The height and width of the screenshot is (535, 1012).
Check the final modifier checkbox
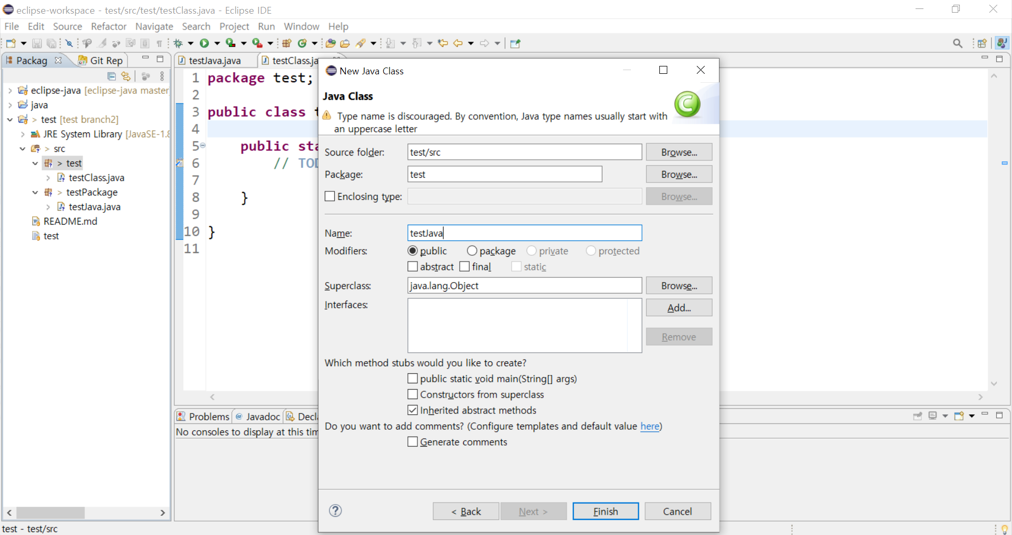464,266
